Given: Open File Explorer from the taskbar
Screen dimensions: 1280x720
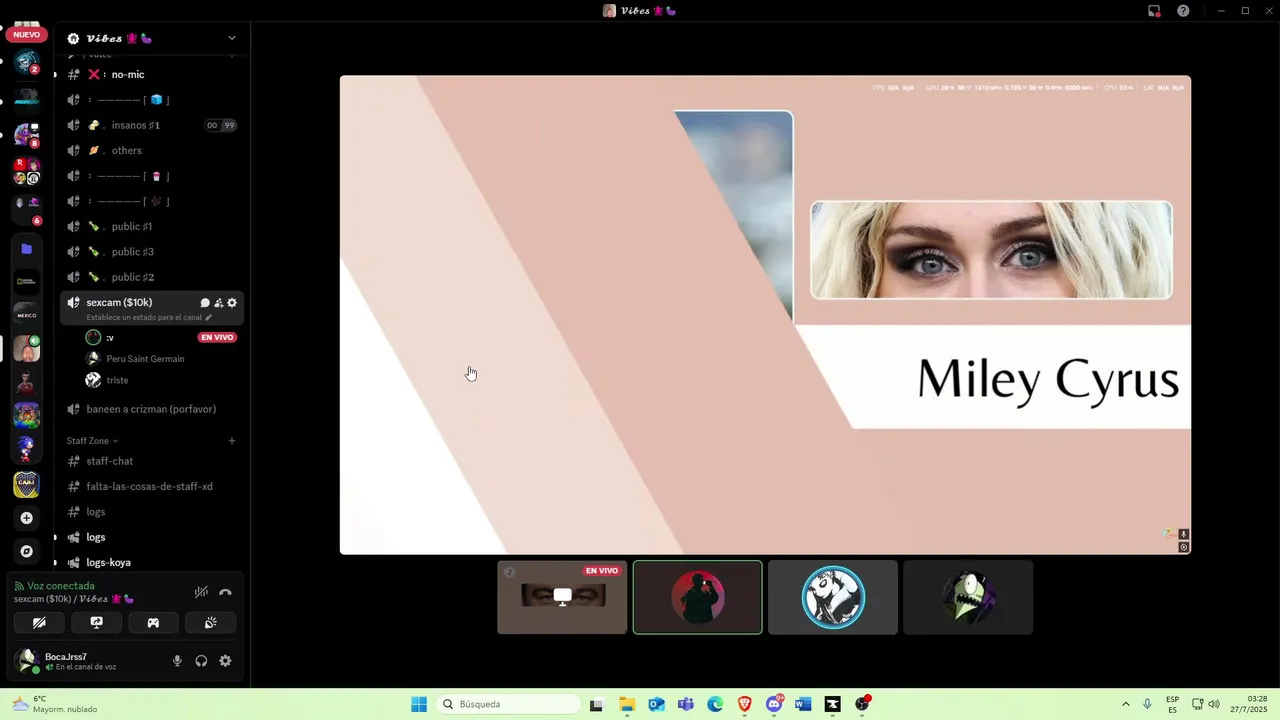Looking at the screenshot, I should pyautogui.click(x=627, y=704).
